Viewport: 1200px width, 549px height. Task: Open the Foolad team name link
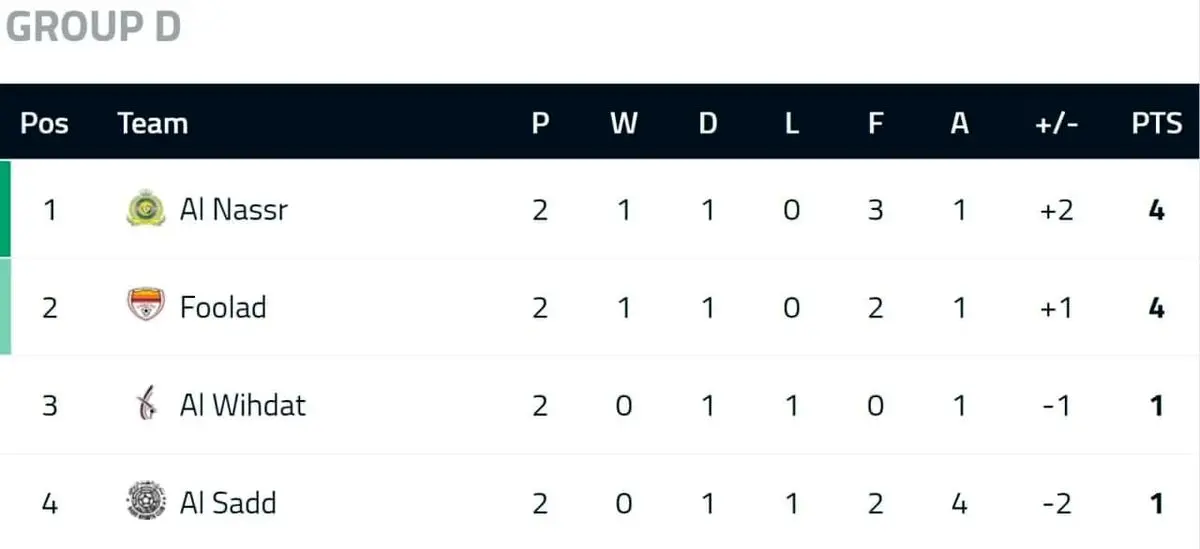point(223,306)
